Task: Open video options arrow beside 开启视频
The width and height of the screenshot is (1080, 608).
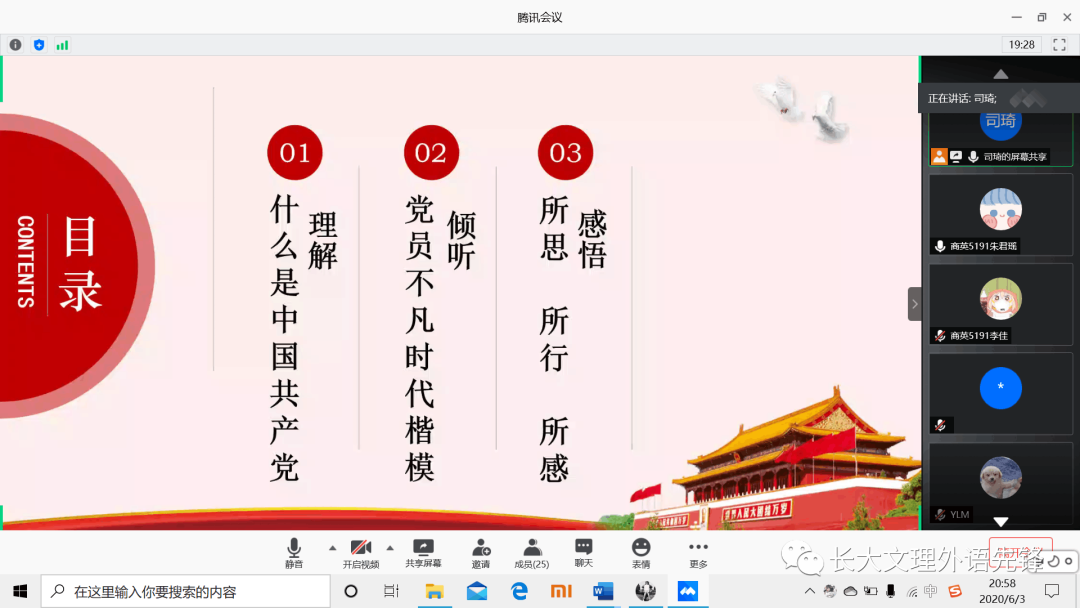Action: 390,547
